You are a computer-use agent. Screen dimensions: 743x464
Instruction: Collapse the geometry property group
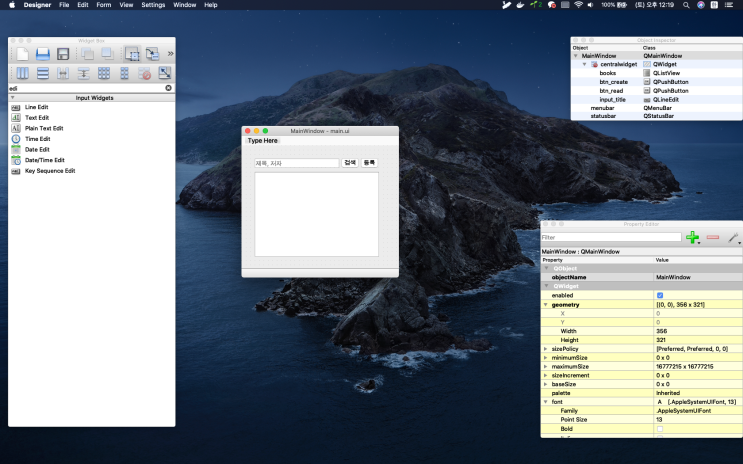click(545, 305)
